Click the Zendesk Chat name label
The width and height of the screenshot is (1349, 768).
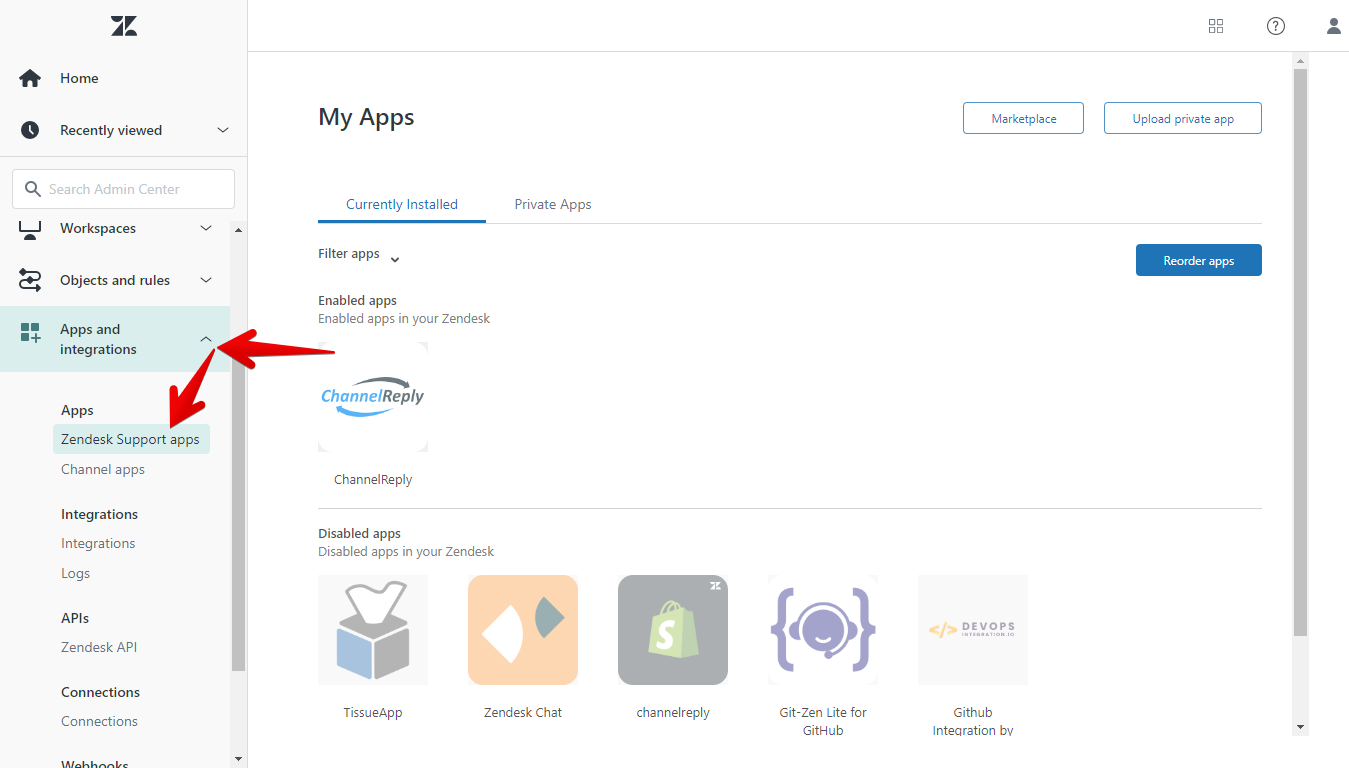pos(523,712)
